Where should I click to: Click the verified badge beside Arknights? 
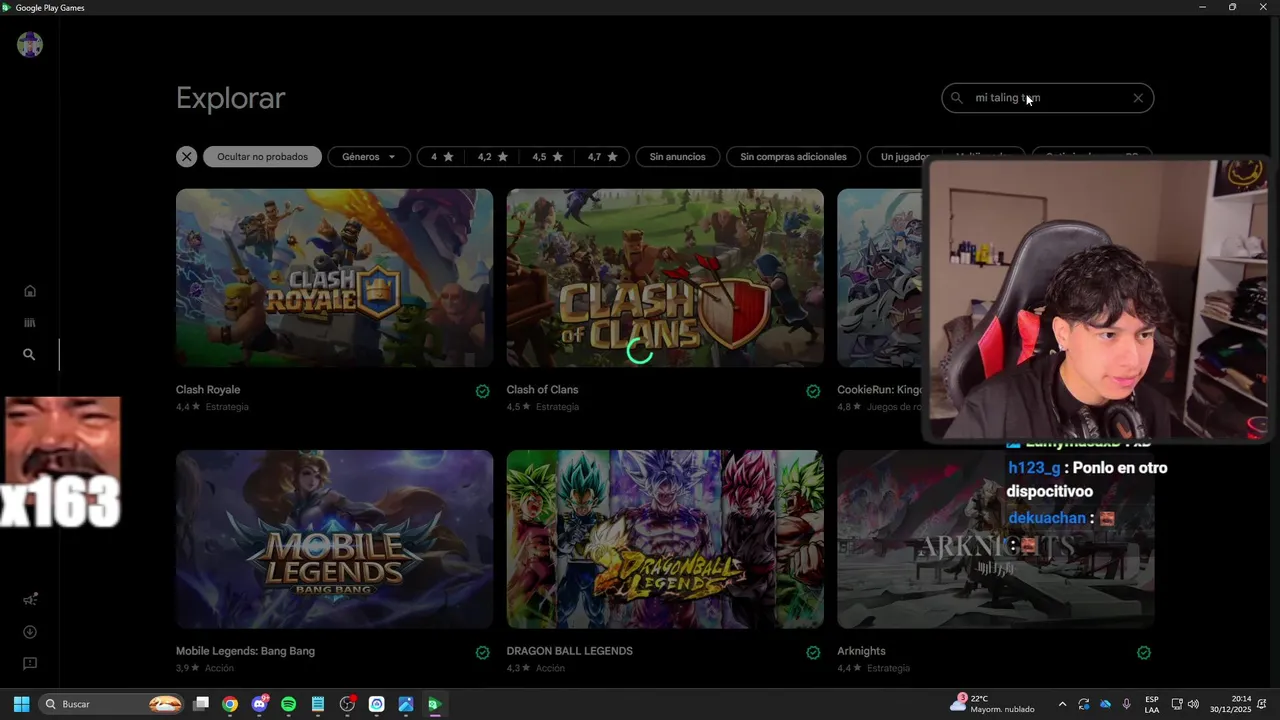click(x=1144, y=652)
